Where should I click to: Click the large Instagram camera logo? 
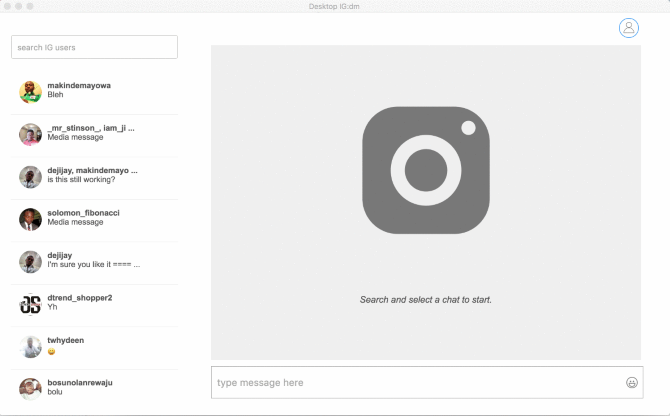click(x=426, y=170)
